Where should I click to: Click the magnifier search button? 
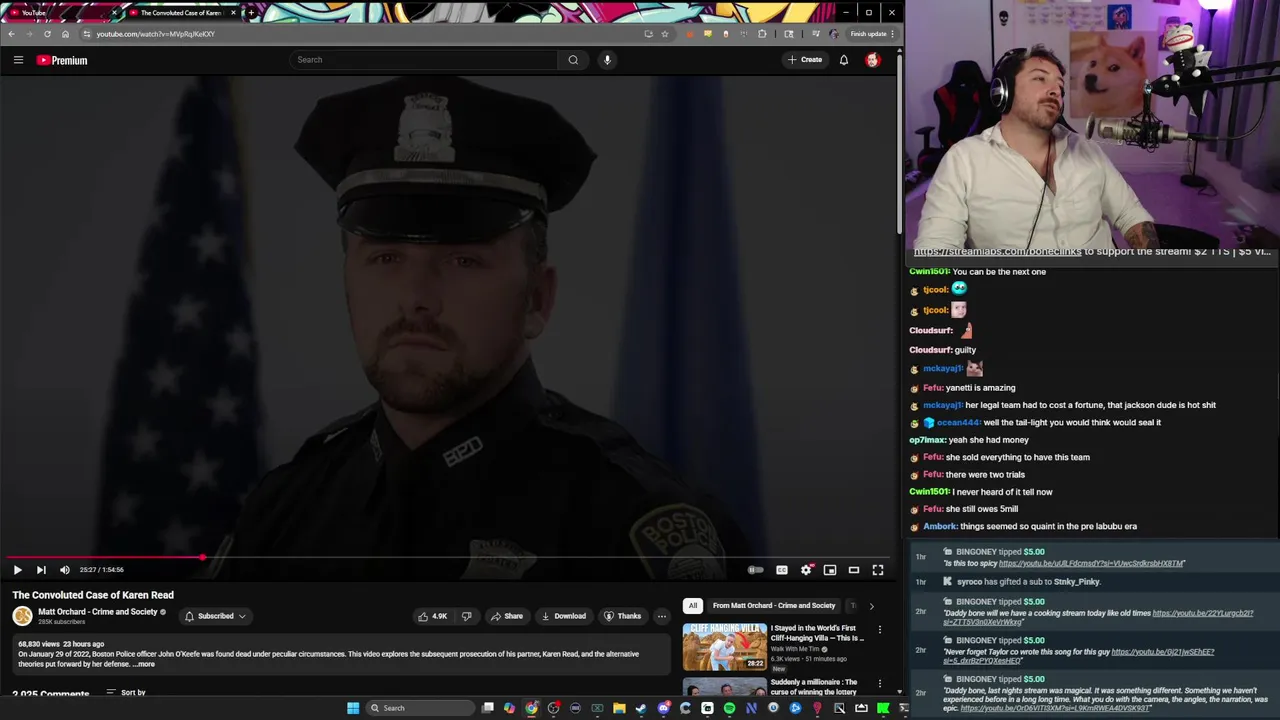click(x=573, y=60)
